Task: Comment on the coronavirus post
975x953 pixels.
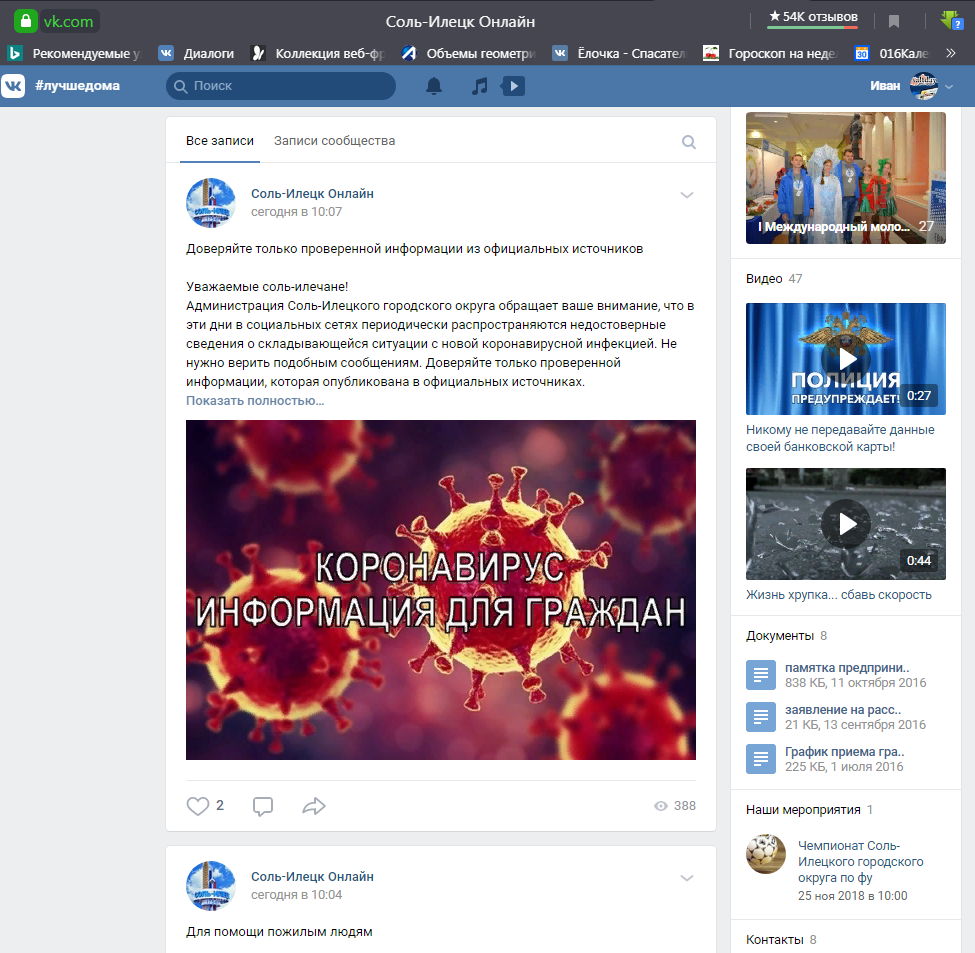Action: 263,806
